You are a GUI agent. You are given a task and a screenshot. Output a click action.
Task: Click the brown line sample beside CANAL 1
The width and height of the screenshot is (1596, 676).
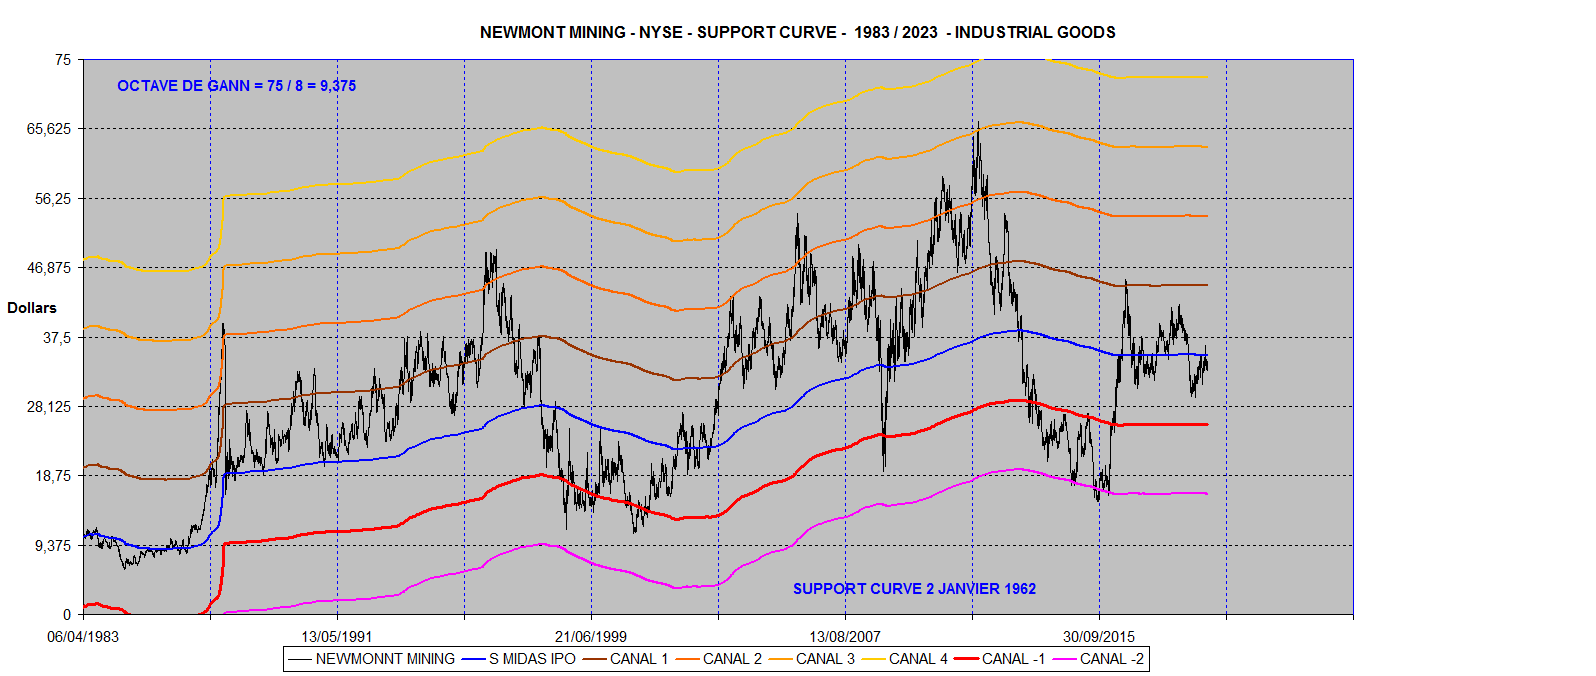coord(594,659)
